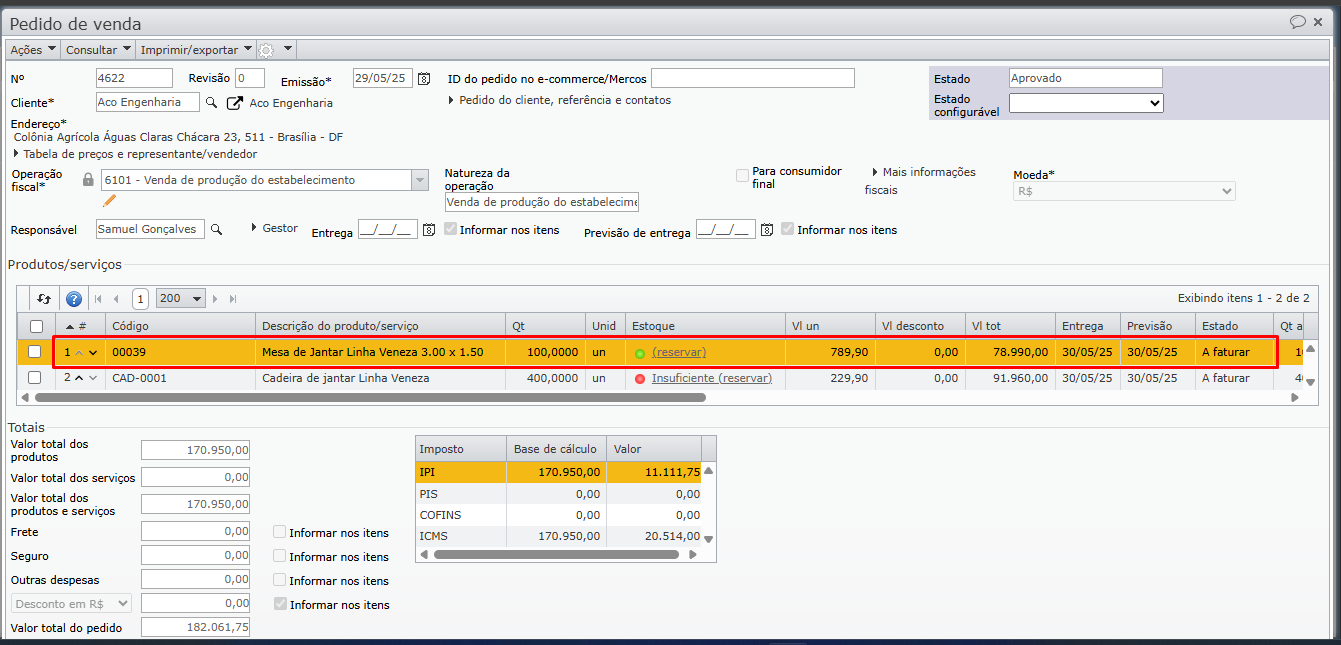Open the gear settings icon in menu bar
This screenshot has width=1341, height=645.
266,50
